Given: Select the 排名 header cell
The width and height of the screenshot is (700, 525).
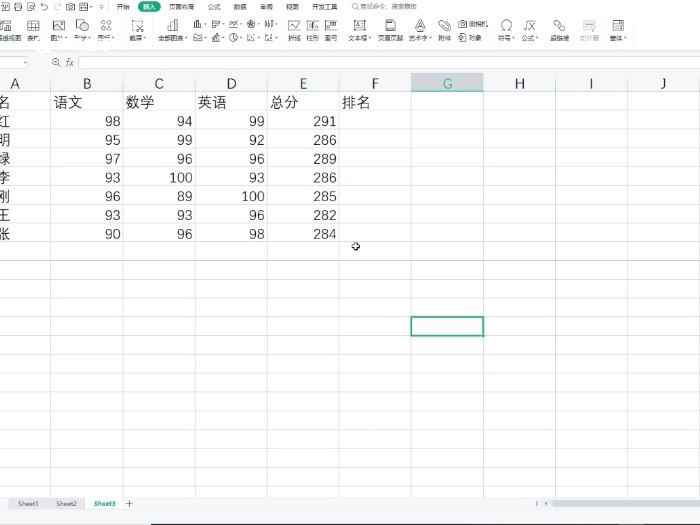Looking at the screenshot, I should pyautogui.click(x=375, y=102).
